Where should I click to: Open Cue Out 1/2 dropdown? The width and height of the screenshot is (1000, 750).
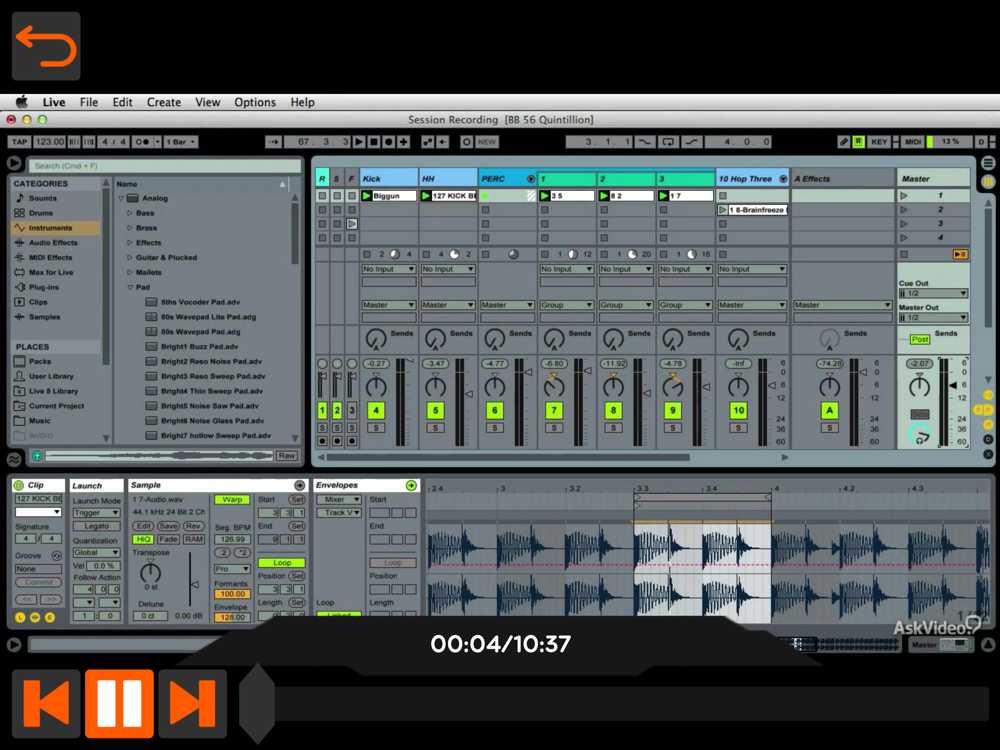933,293
